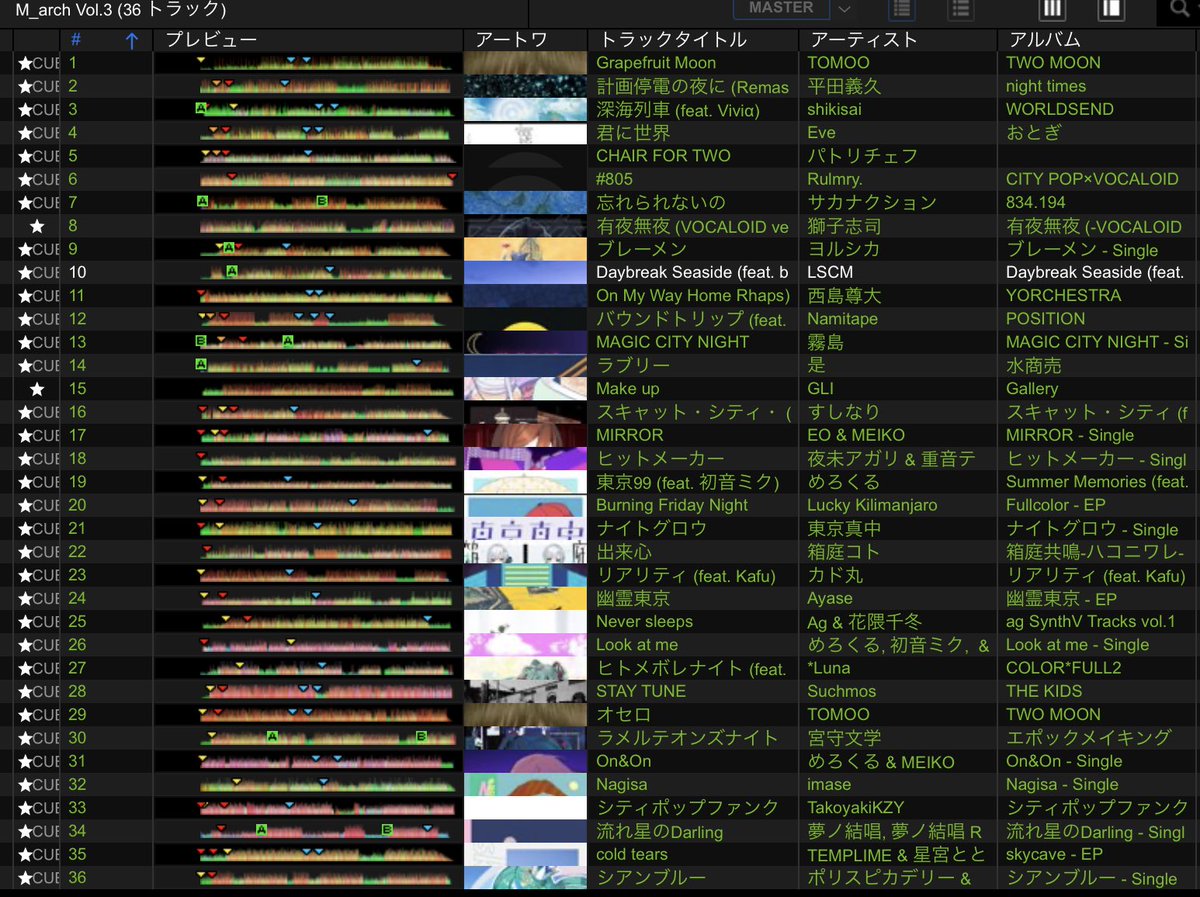Screen dimensions: 1200x897
Task: Click artist name Lucky Kilimanjaro
Action: [872, 505]
